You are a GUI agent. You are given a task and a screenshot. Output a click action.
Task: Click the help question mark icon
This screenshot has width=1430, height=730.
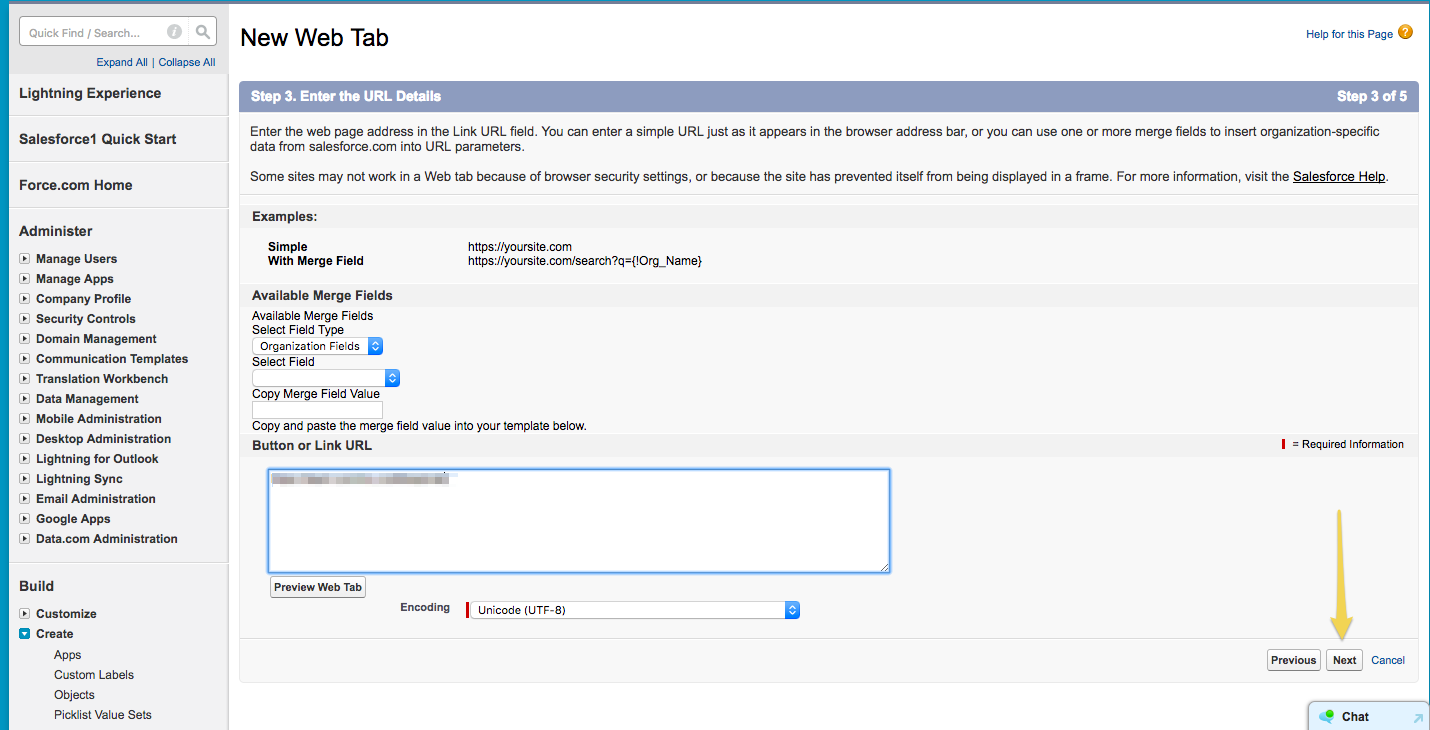point(1405,32)
